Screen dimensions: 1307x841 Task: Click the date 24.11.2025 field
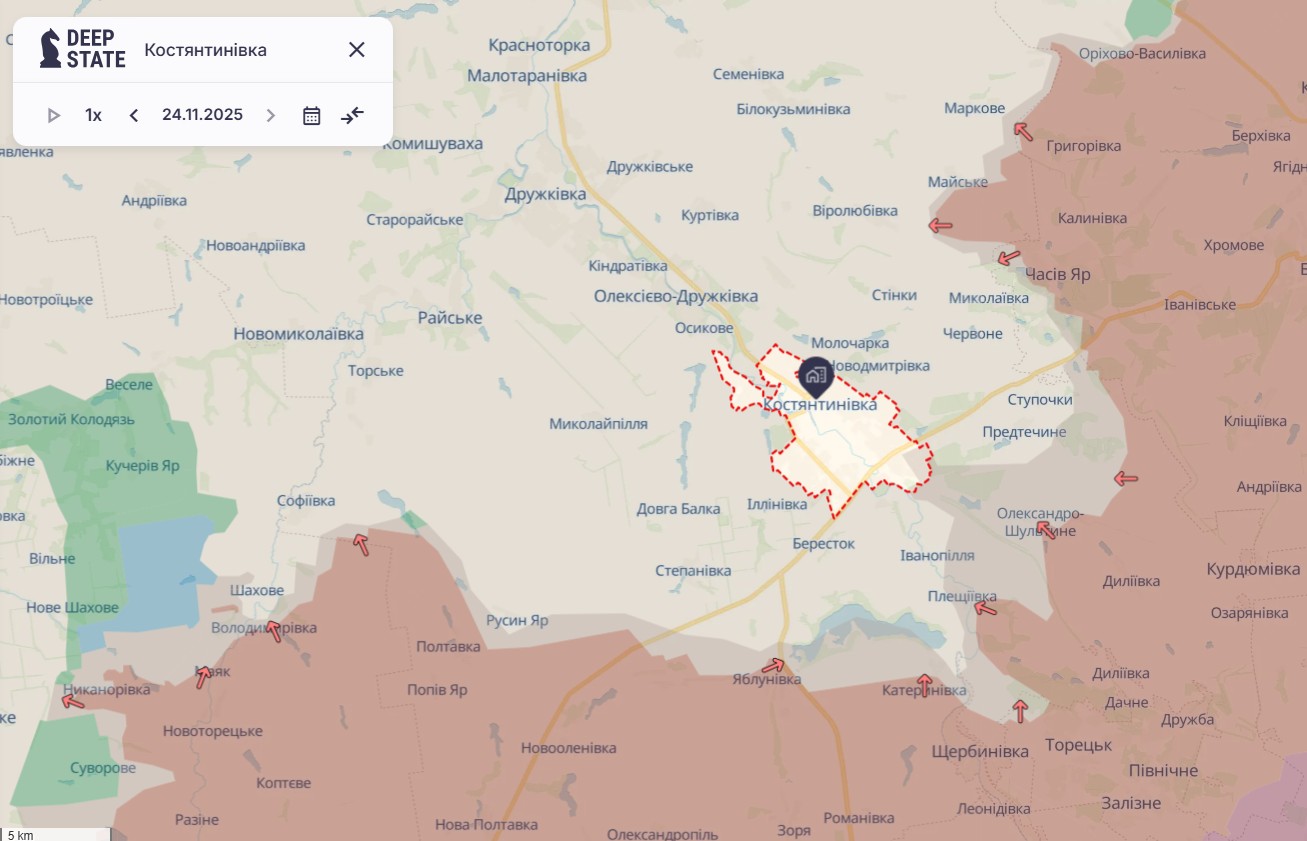202,115
